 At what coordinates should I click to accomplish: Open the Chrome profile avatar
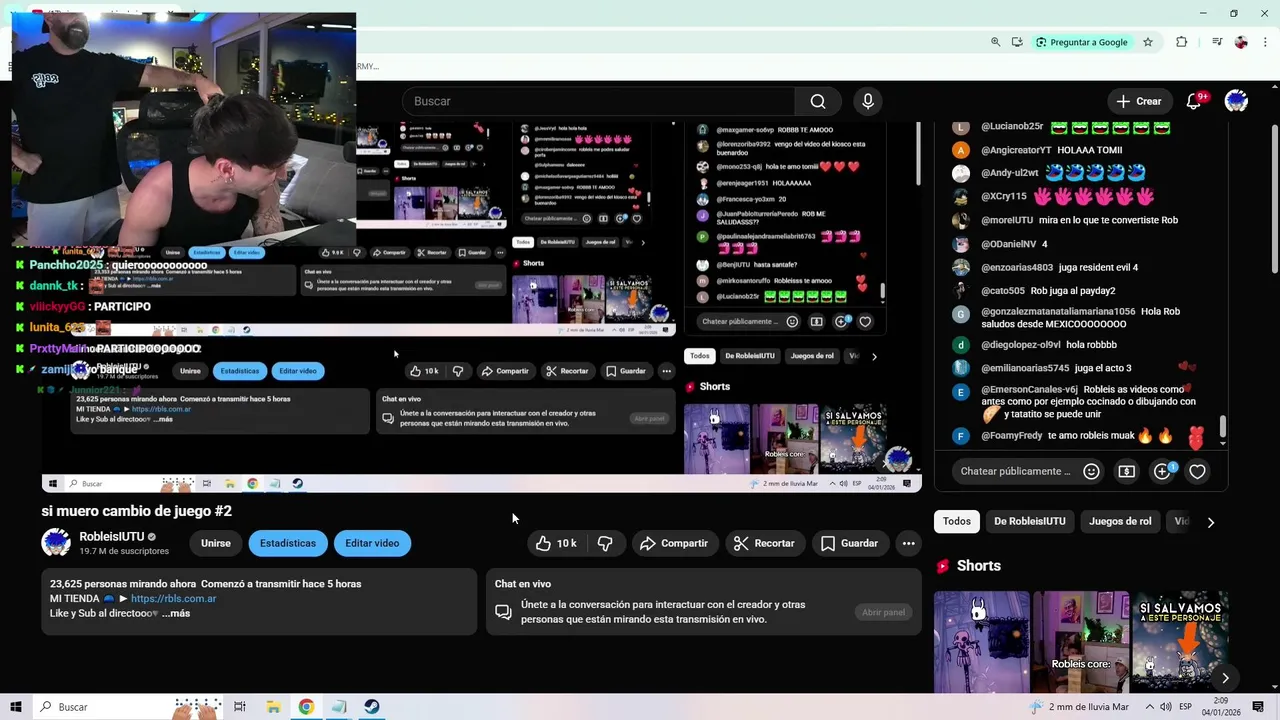tap(1241, 42)
